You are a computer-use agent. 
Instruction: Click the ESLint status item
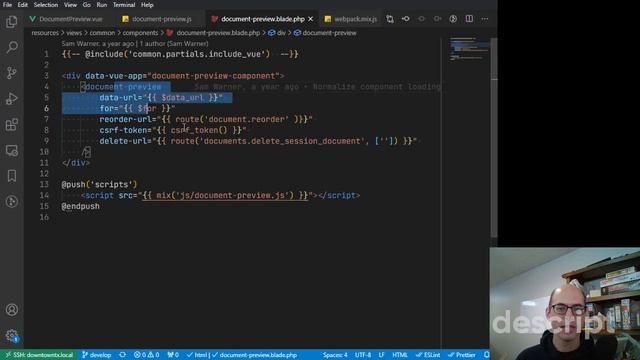click(x=428, y=355)
